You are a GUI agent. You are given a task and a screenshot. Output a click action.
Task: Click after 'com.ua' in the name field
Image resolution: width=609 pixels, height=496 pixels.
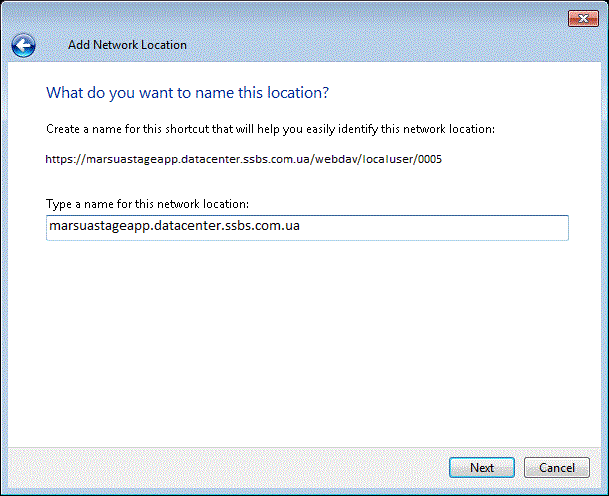pyautogui.click(x=301, y=226)
